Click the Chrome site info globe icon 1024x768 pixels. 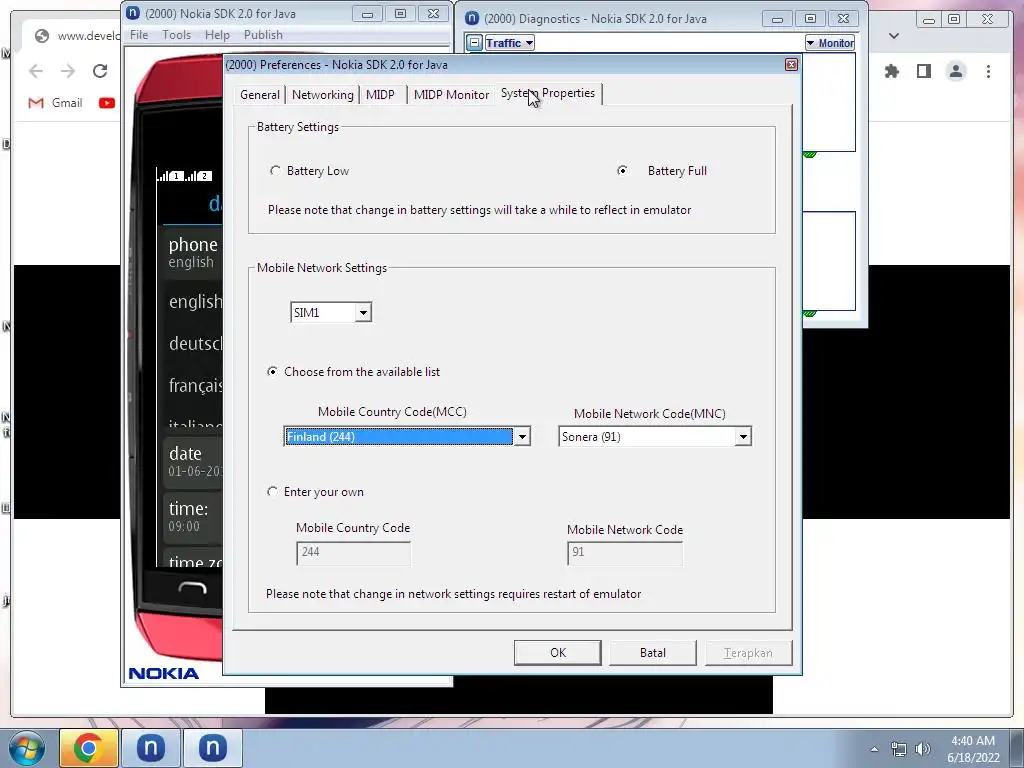click(x=42, y=36)
